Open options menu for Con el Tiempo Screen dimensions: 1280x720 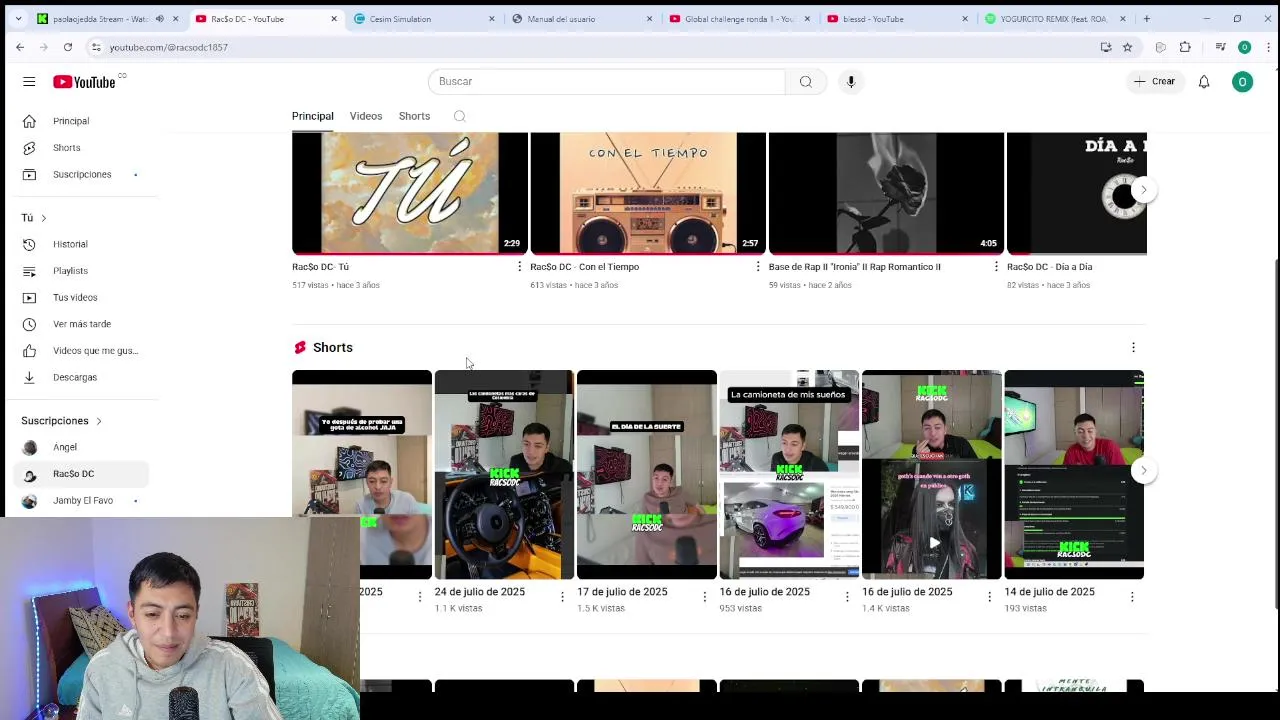(x=757, y=267)
